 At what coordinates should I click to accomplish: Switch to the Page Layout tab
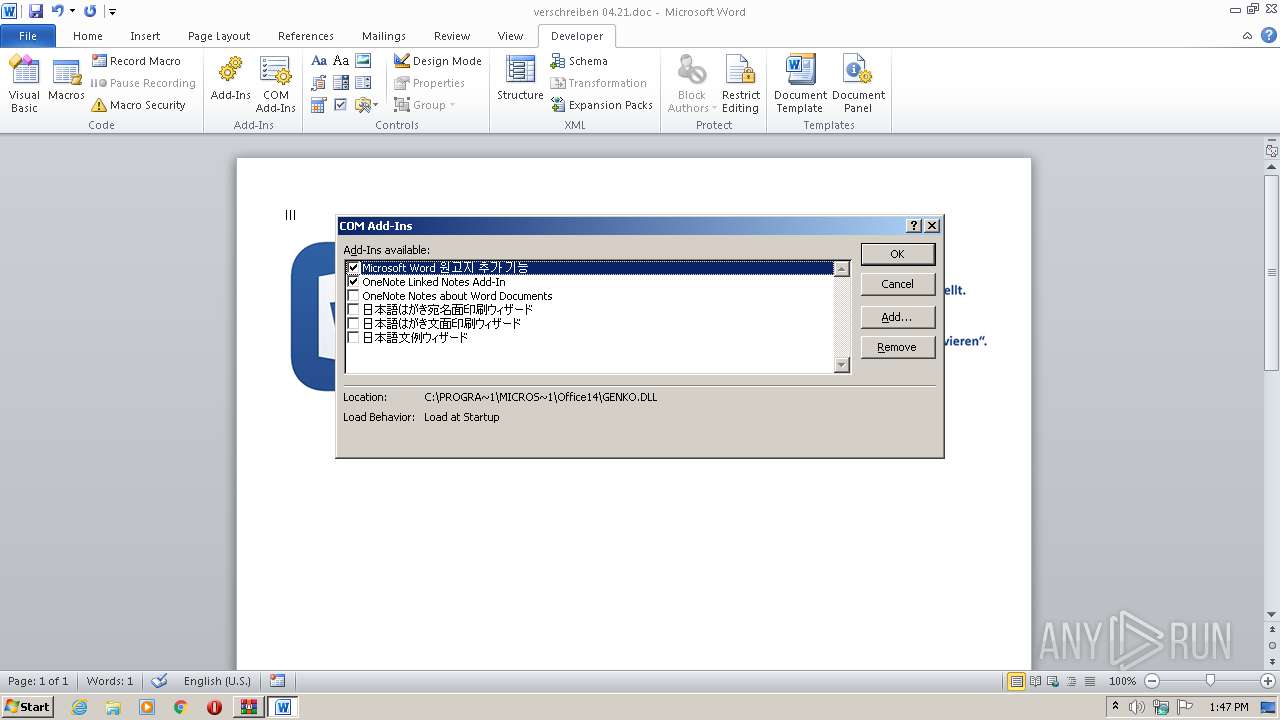[219, 36]
